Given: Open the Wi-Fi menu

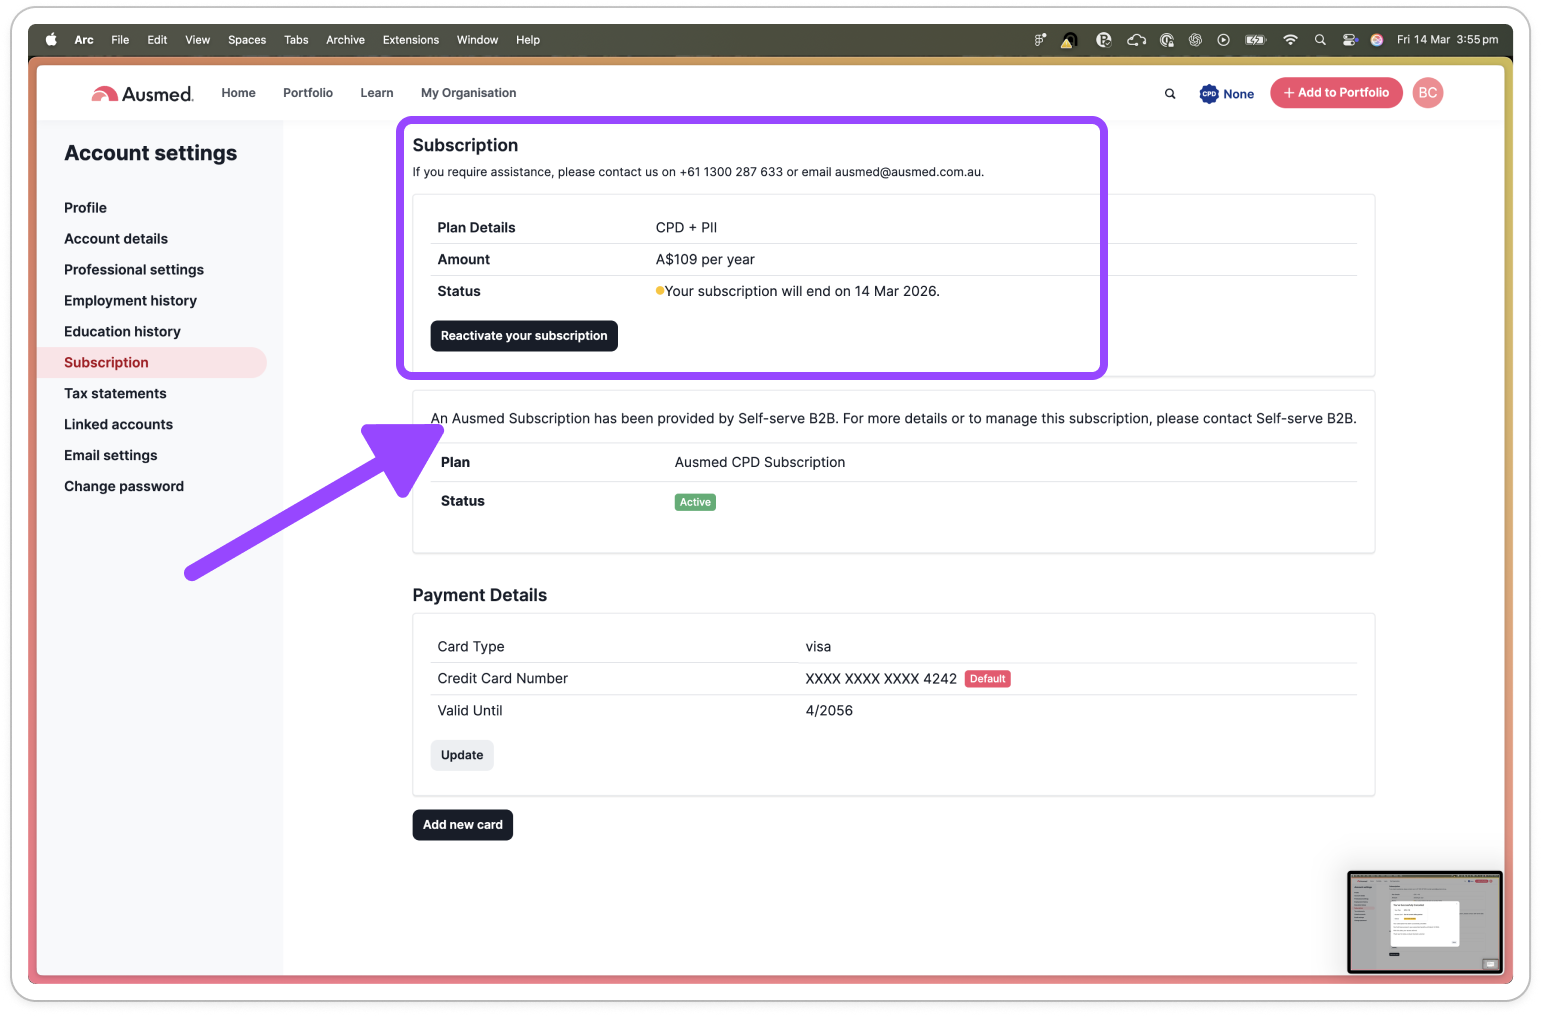Looking at the screenshot, I should 1290,40.
